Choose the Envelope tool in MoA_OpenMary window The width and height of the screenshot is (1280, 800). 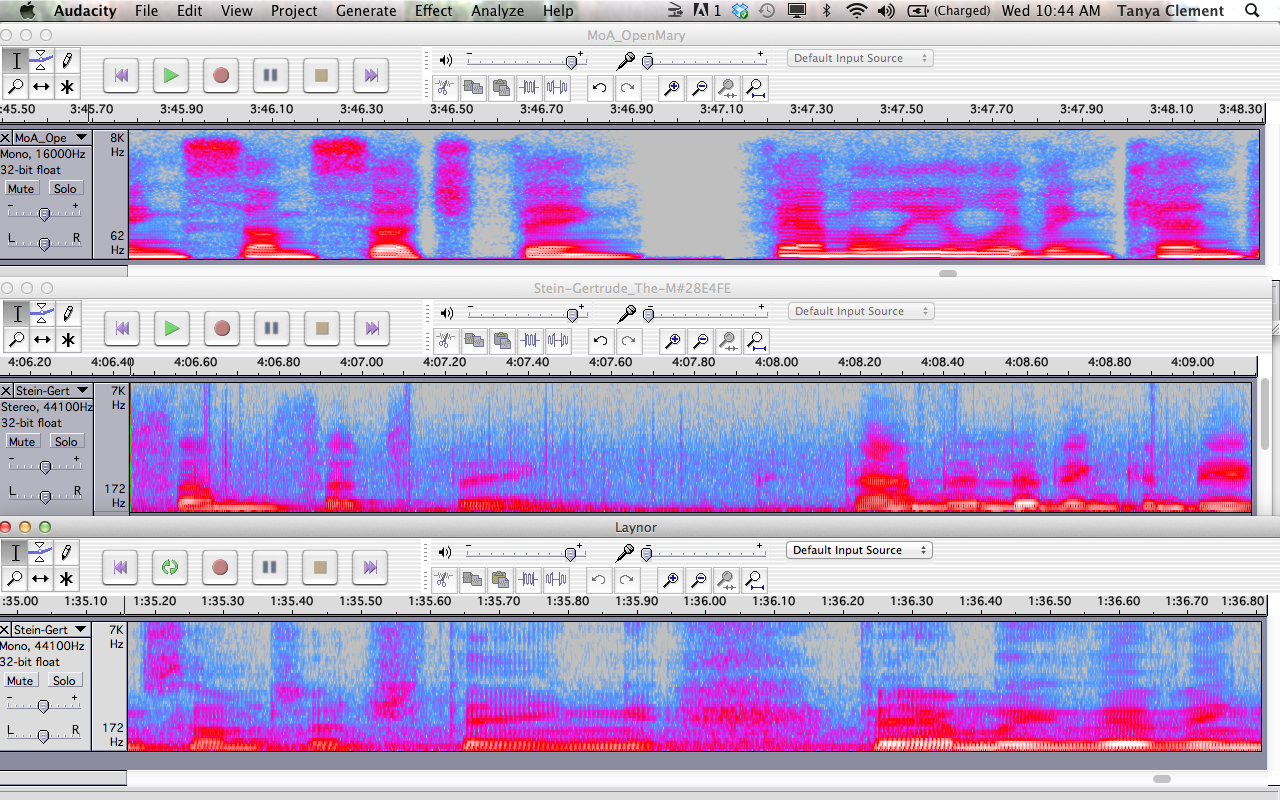tap(41, 61)
